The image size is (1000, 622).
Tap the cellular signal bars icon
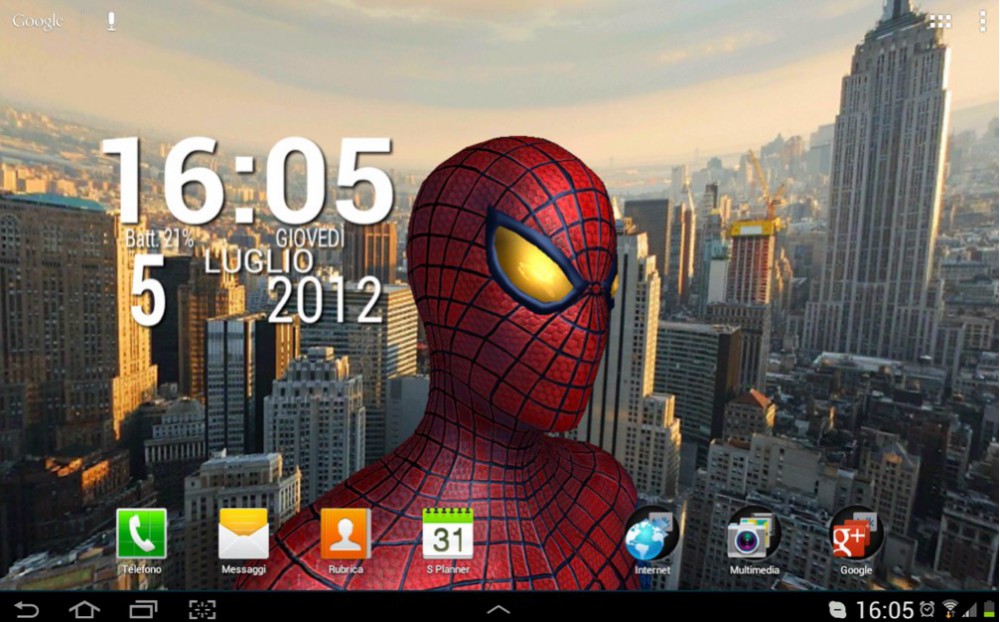pyautogui.click(x=971, y=610)
